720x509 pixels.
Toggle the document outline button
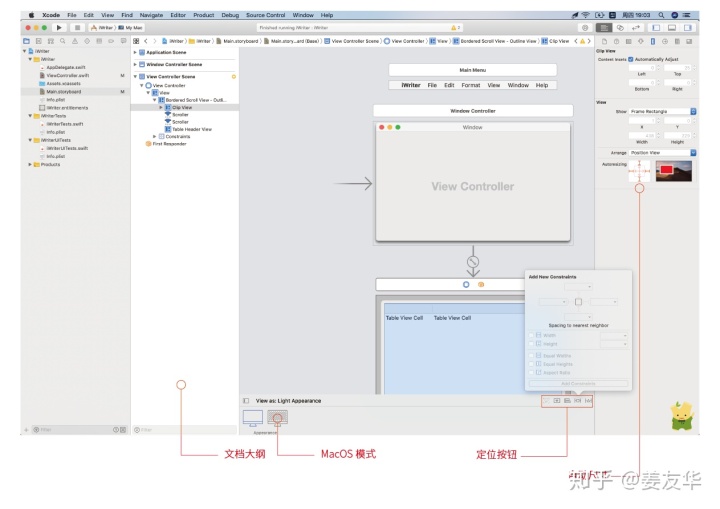coord(246,401)
